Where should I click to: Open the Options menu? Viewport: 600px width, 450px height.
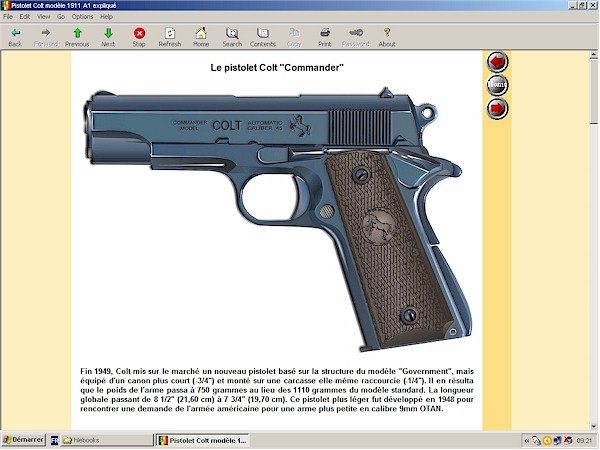point(82,16)
